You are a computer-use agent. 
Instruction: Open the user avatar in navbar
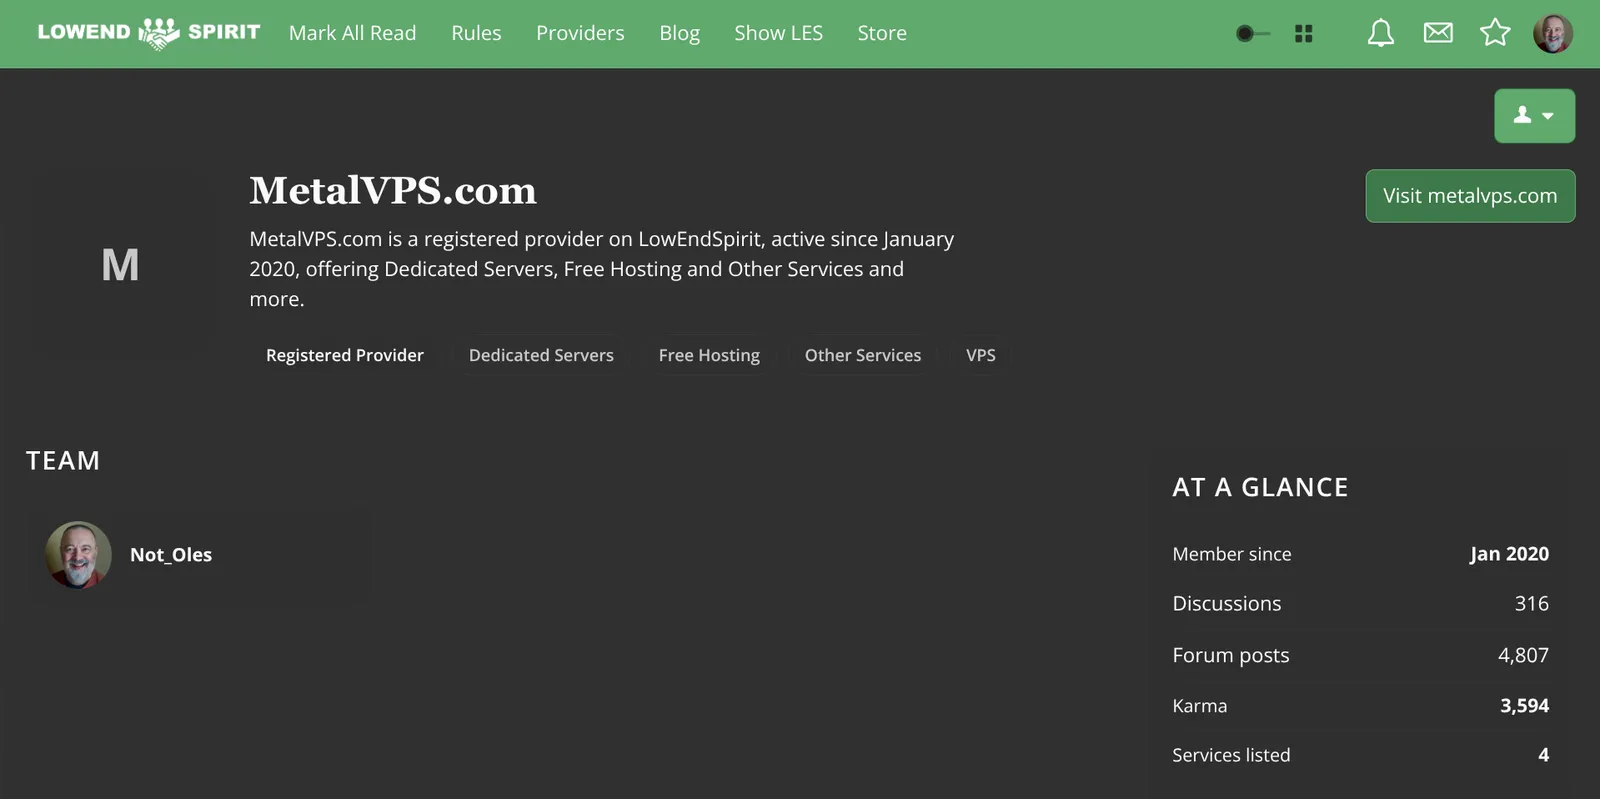[x=1553, y=33]
